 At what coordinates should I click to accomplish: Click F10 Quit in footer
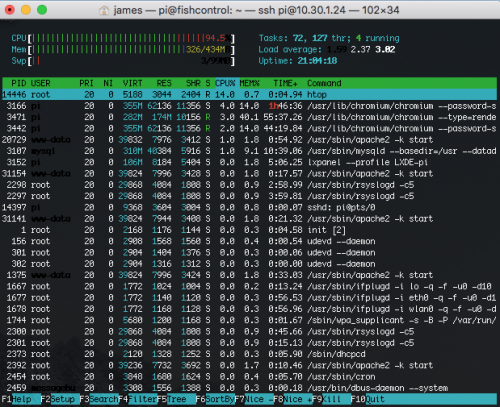click(x=368, y=399)
